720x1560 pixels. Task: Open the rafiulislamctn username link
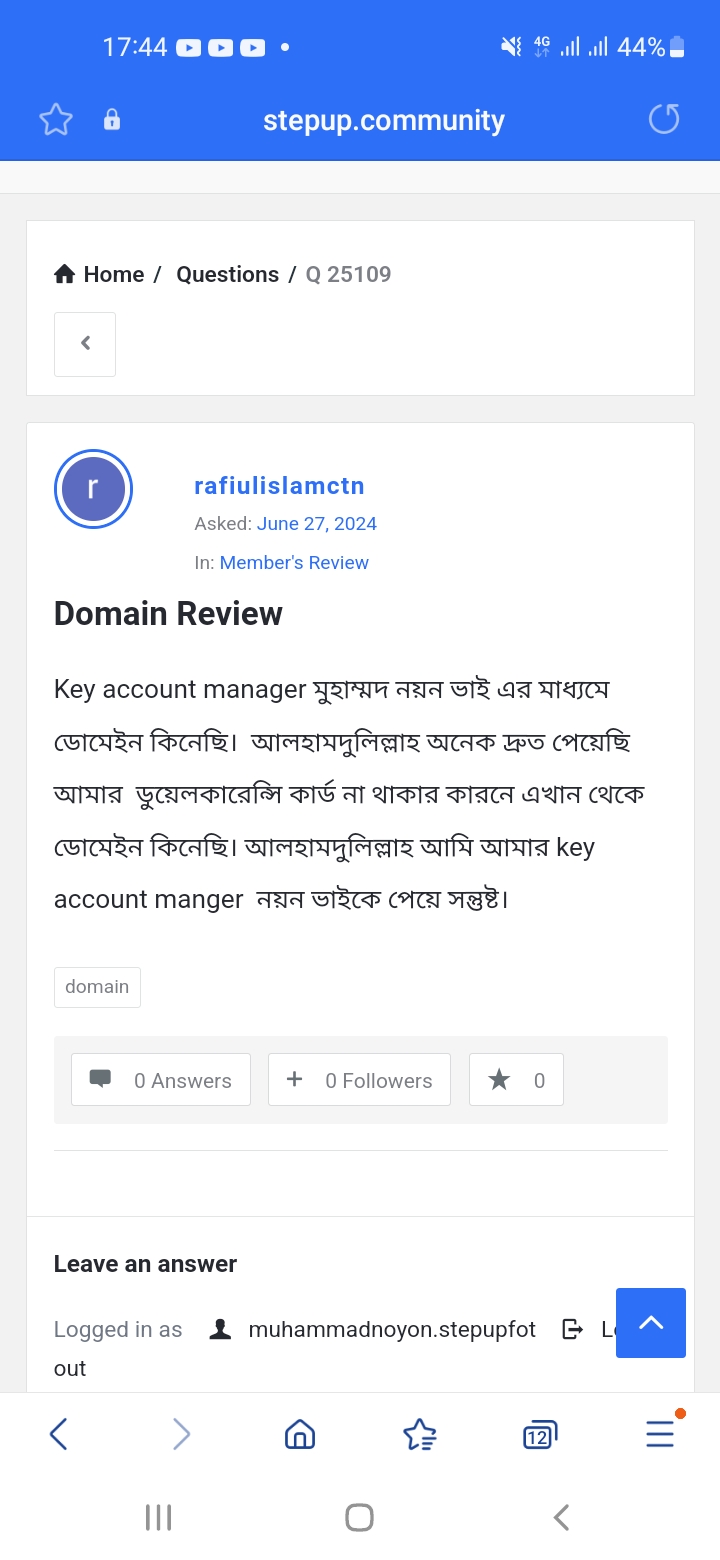(279, 486)
